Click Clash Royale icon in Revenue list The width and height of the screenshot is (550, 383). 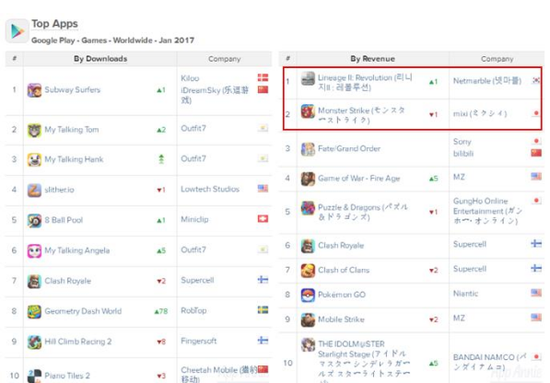(x=308, y=246)
